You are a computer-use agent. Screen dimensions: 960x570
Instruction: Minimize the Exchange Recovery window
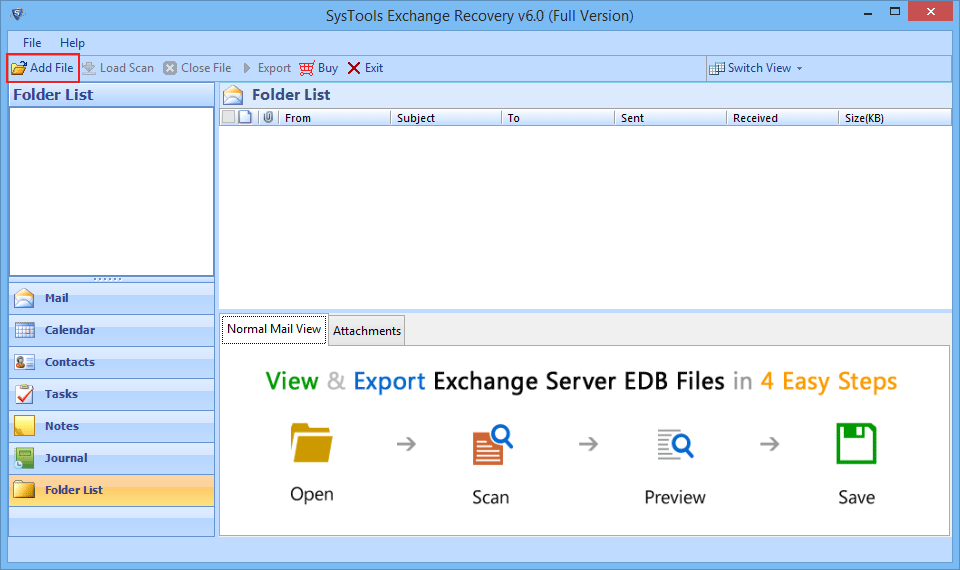point(868,12)
